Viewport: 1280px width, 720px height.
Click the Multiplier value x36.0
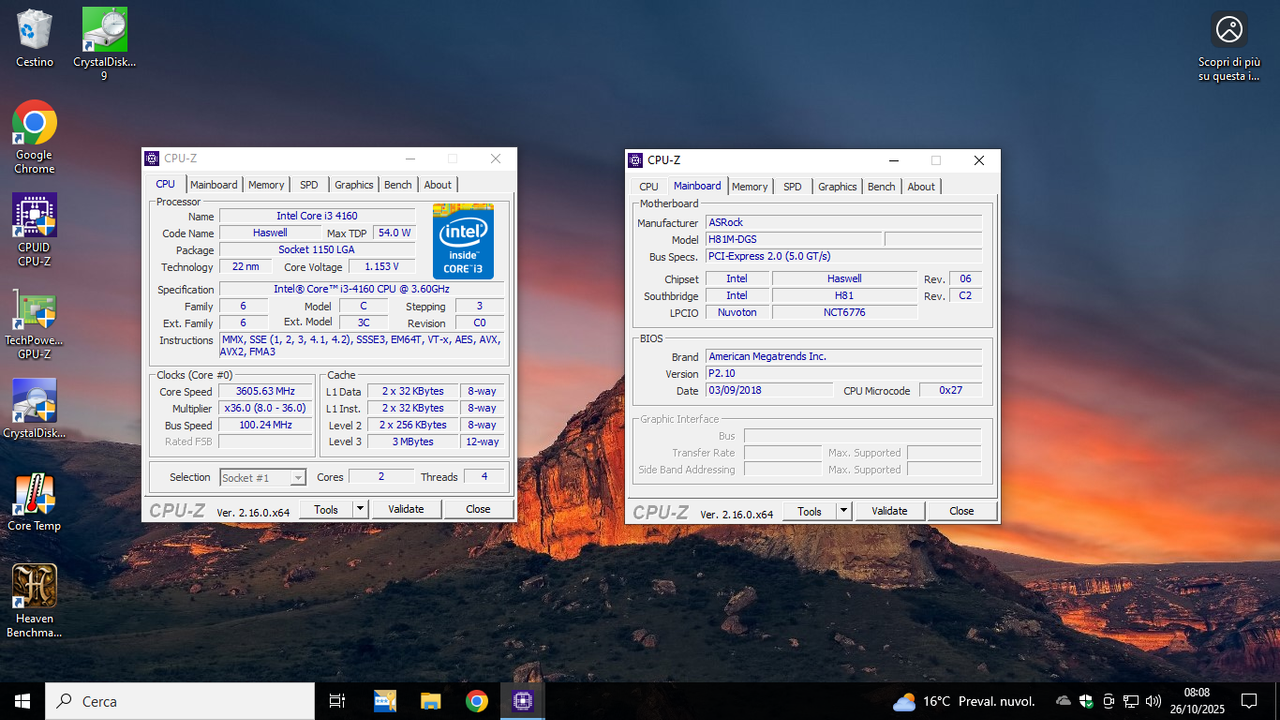pyautogui.click(x=265, y=409)
